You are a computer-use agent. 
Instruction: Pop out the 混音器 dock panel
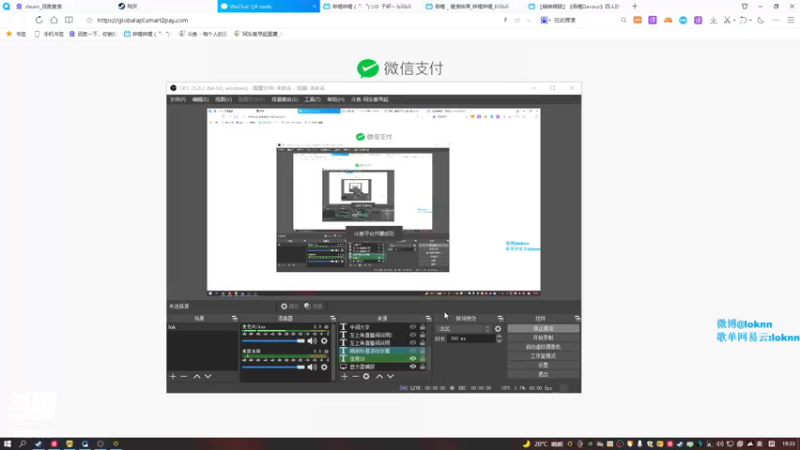(333, 318)
